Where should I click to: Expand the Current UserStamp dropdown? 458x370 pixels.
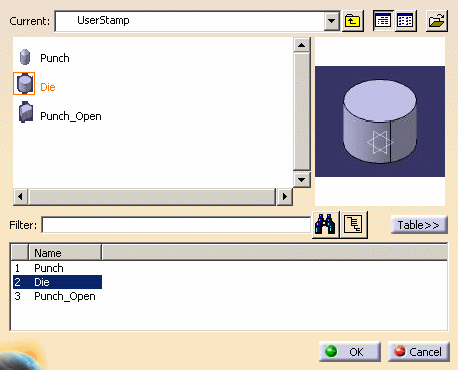click(x=331, y=21)
